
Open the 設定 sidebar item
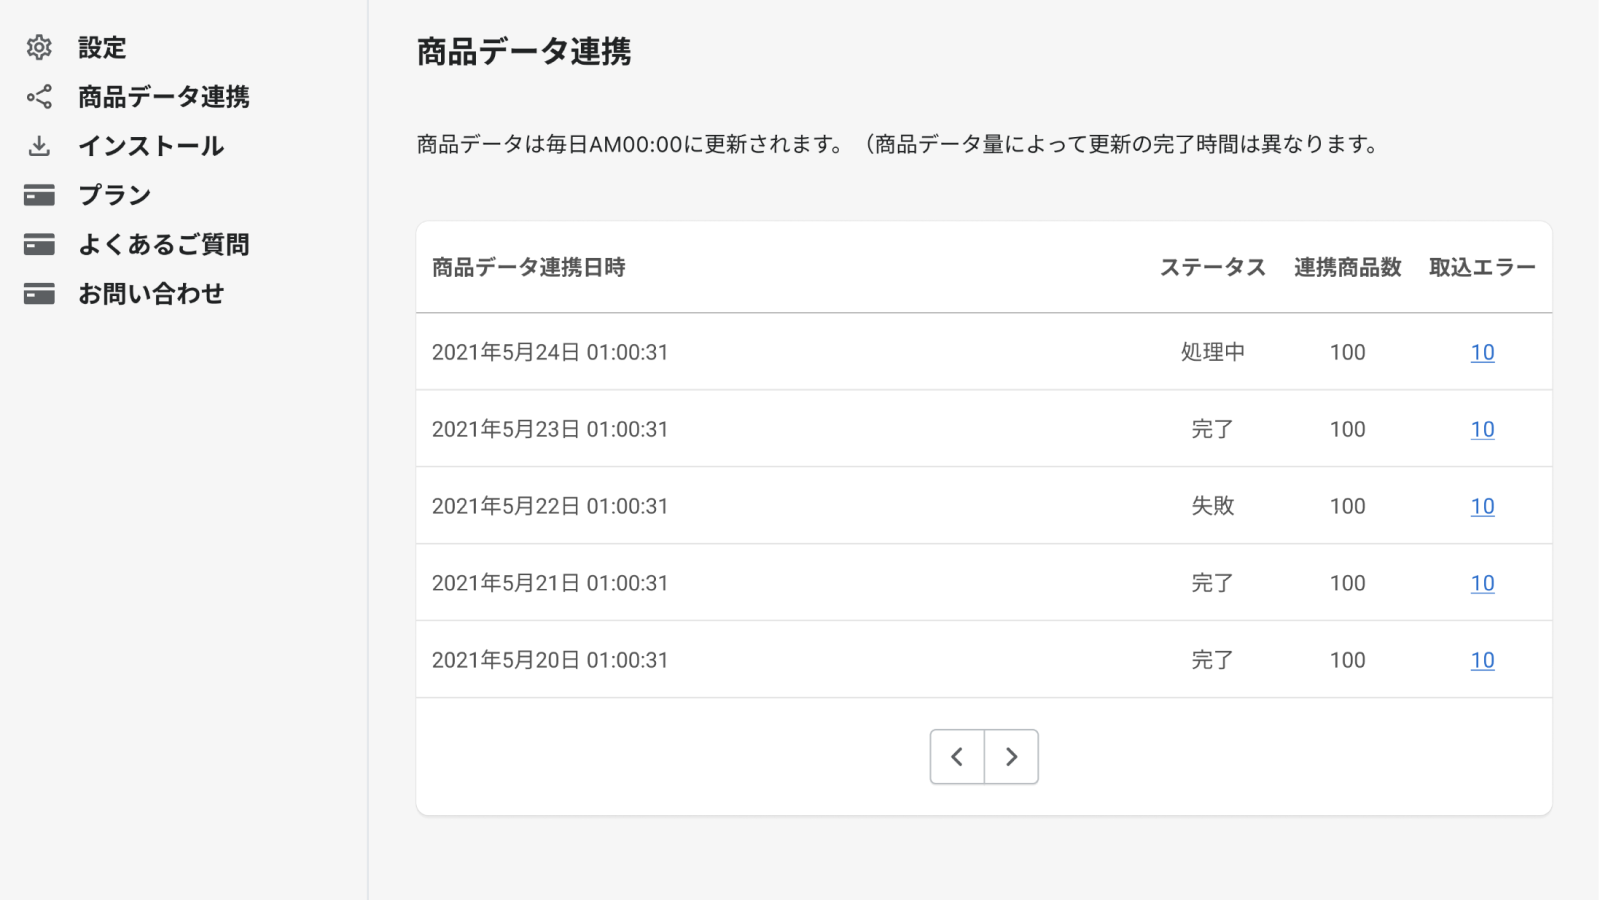(x=102, y=47)
